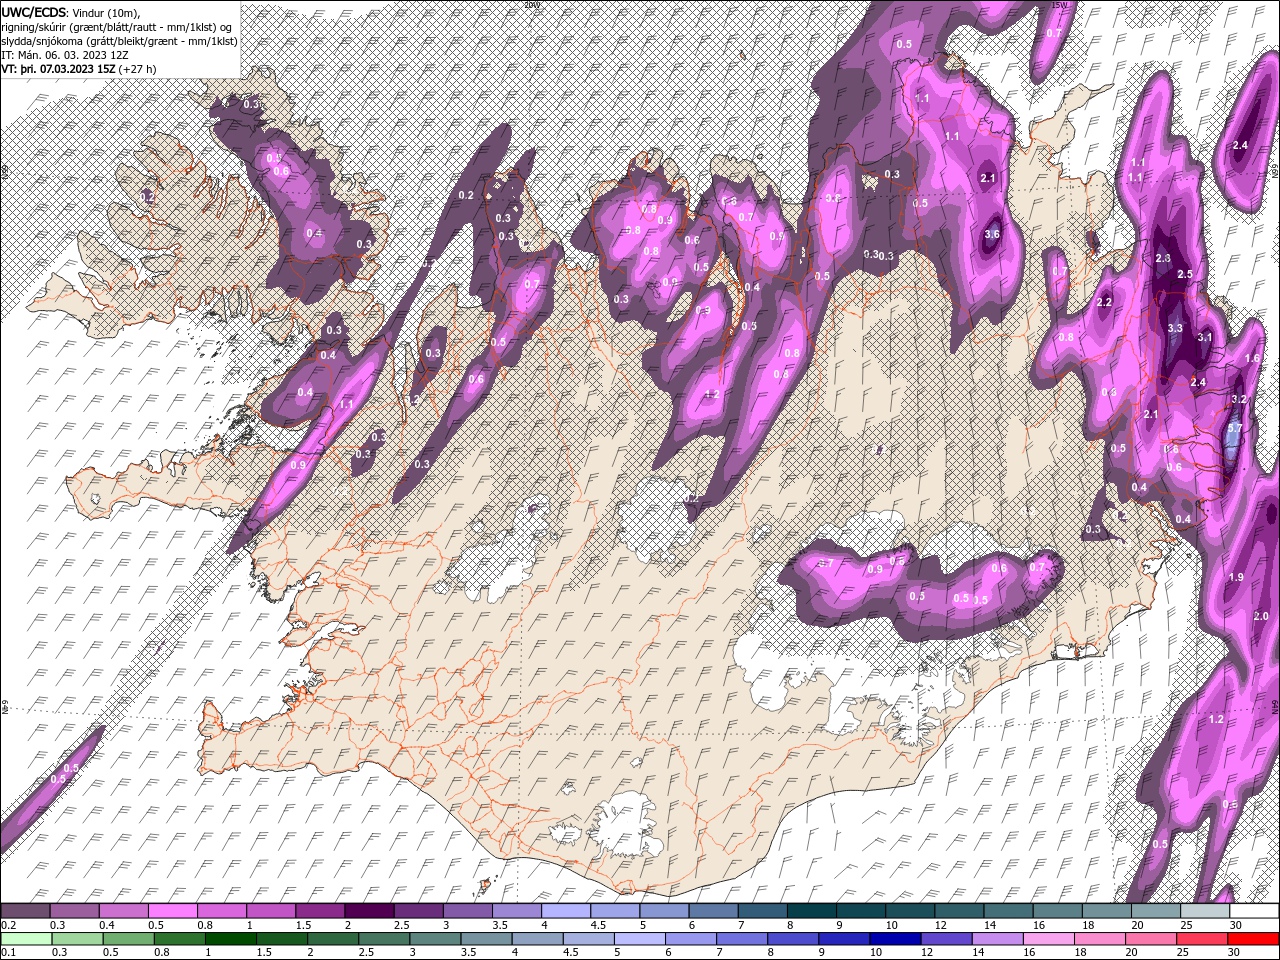Pick the white 30 swatch in top scale
Viewport: 1280px width, 960px height.
[1255, 911]
